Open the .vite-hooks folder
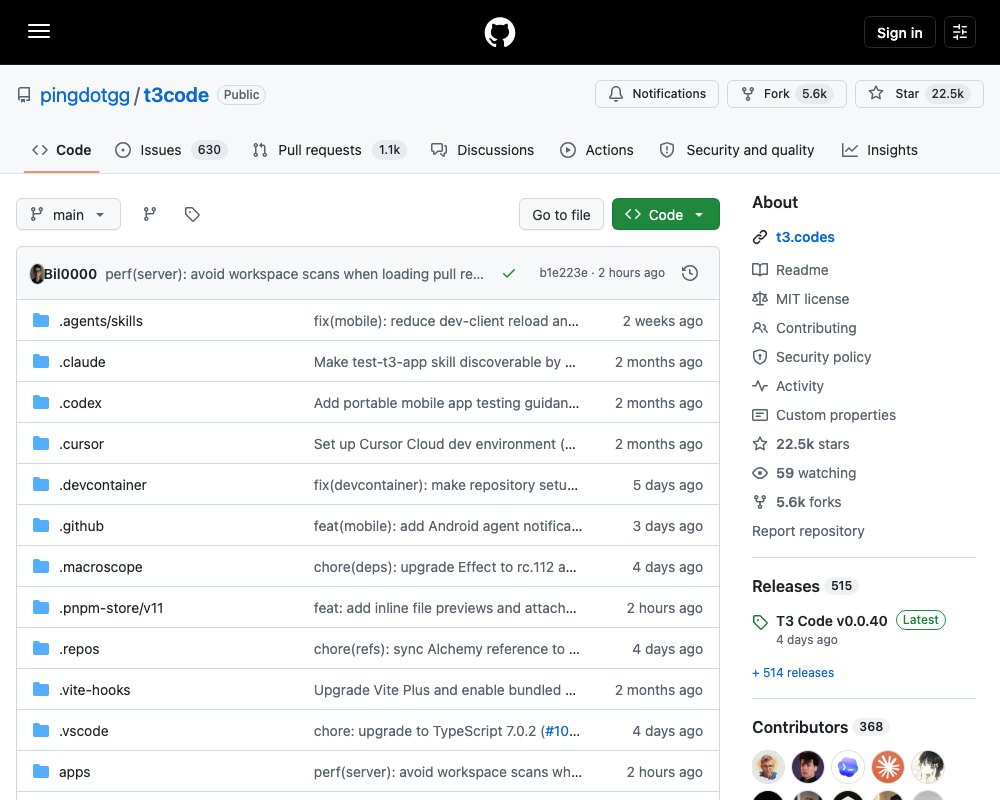The width and height of the screenshot is (1000, 800). point(94,690)
